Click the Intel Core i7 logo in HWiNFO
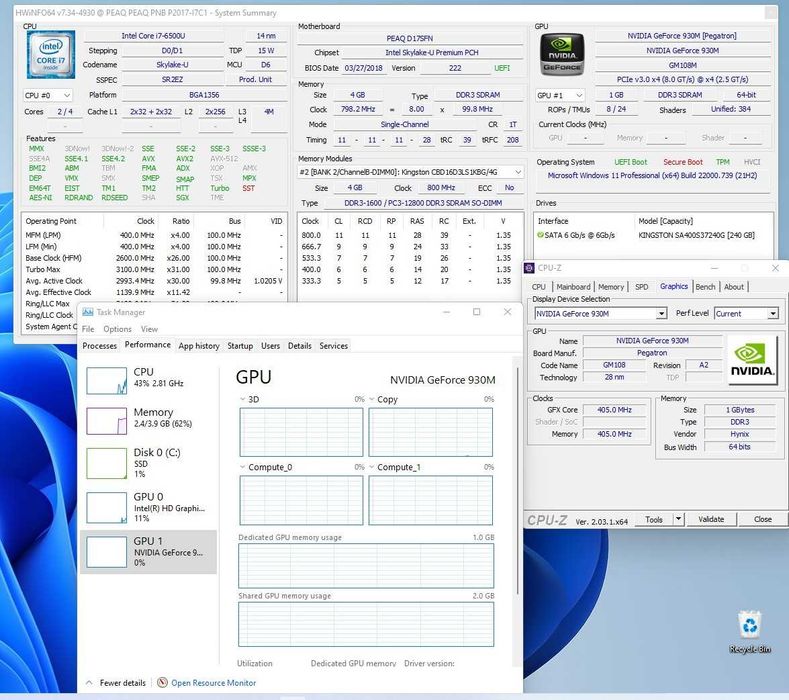This screenshot has height=700, width=789. pos(51,54)
